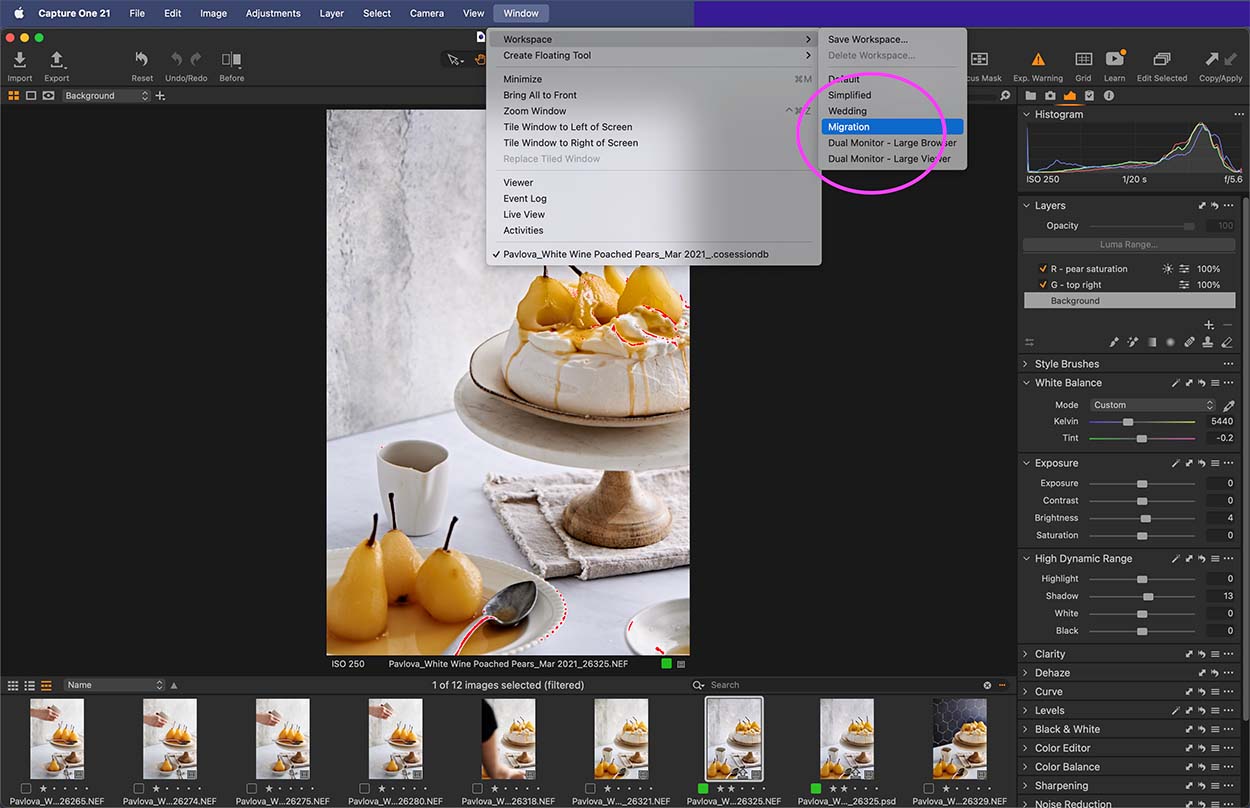Click the Import icon
This screenshot has height=808, width=1250.
coord(19,60)
